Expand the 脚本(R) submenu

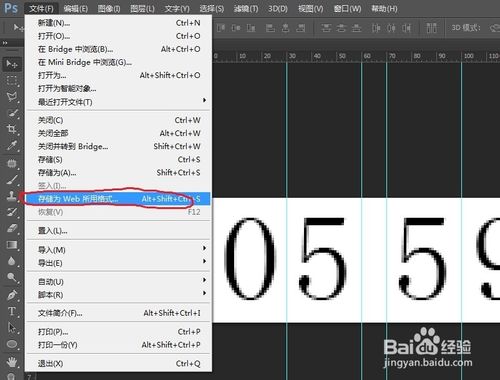118,295
